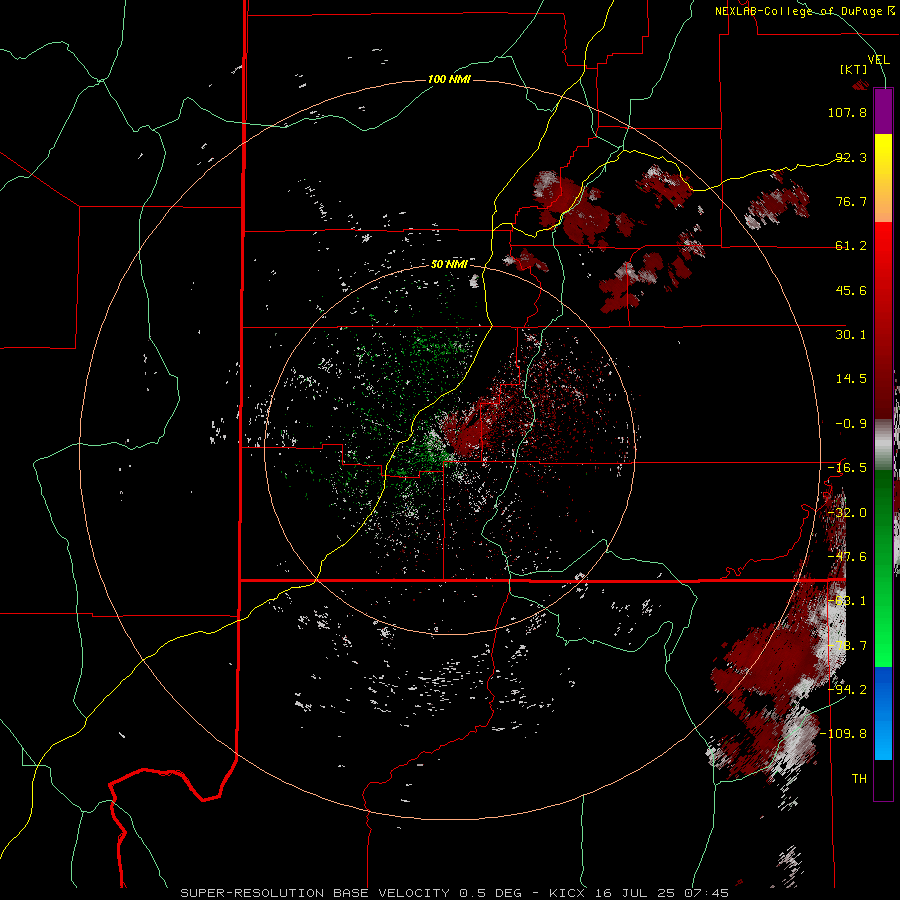Click the 50 NMI range ring label

coord(449,264)
